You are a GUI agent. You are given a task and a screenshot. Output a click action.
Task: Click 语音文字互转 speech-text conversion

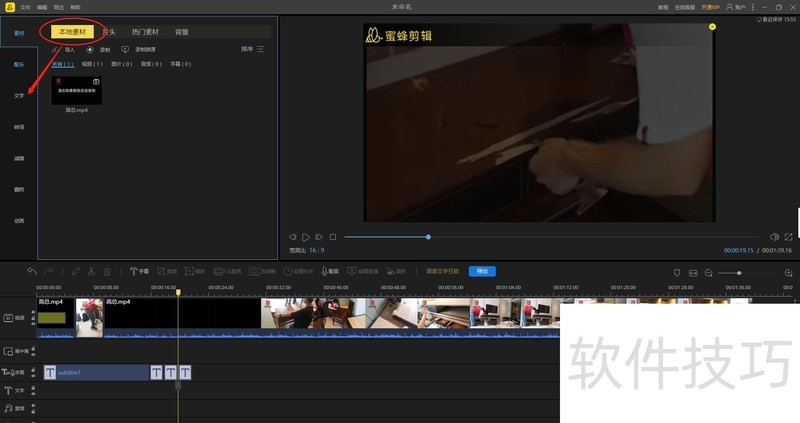click(442, 271)
